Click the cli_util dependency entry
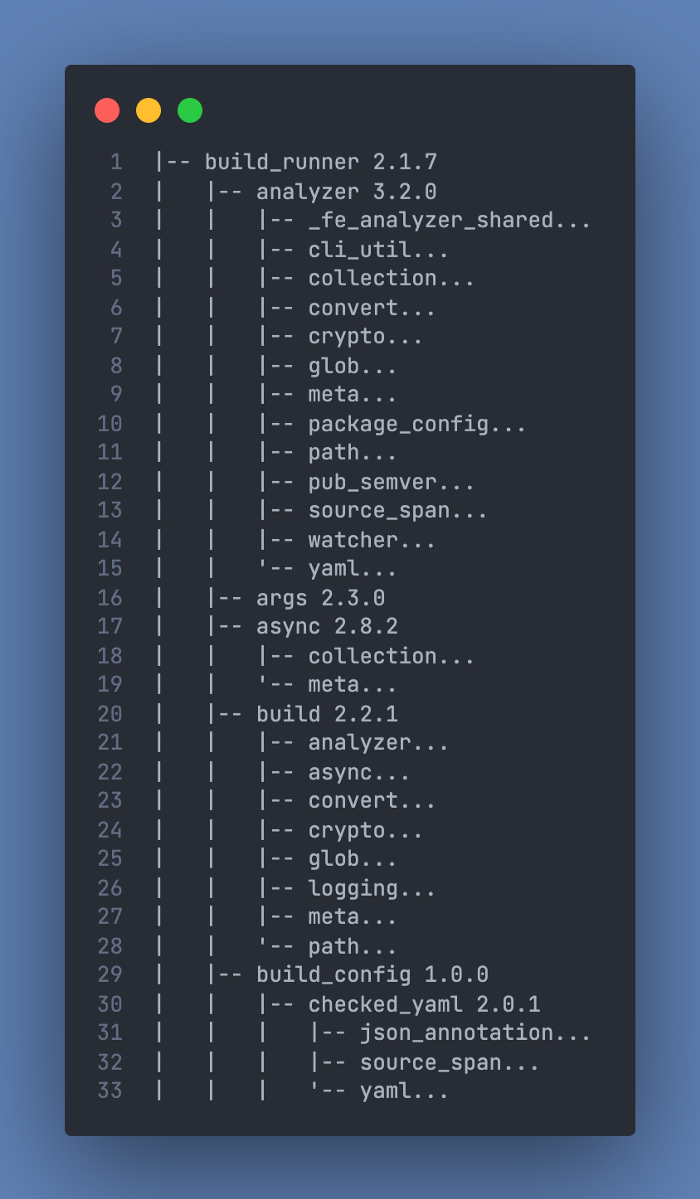The height and width of the screenshot is (1199, 700). pyautogui.click(x=378, y=249)
